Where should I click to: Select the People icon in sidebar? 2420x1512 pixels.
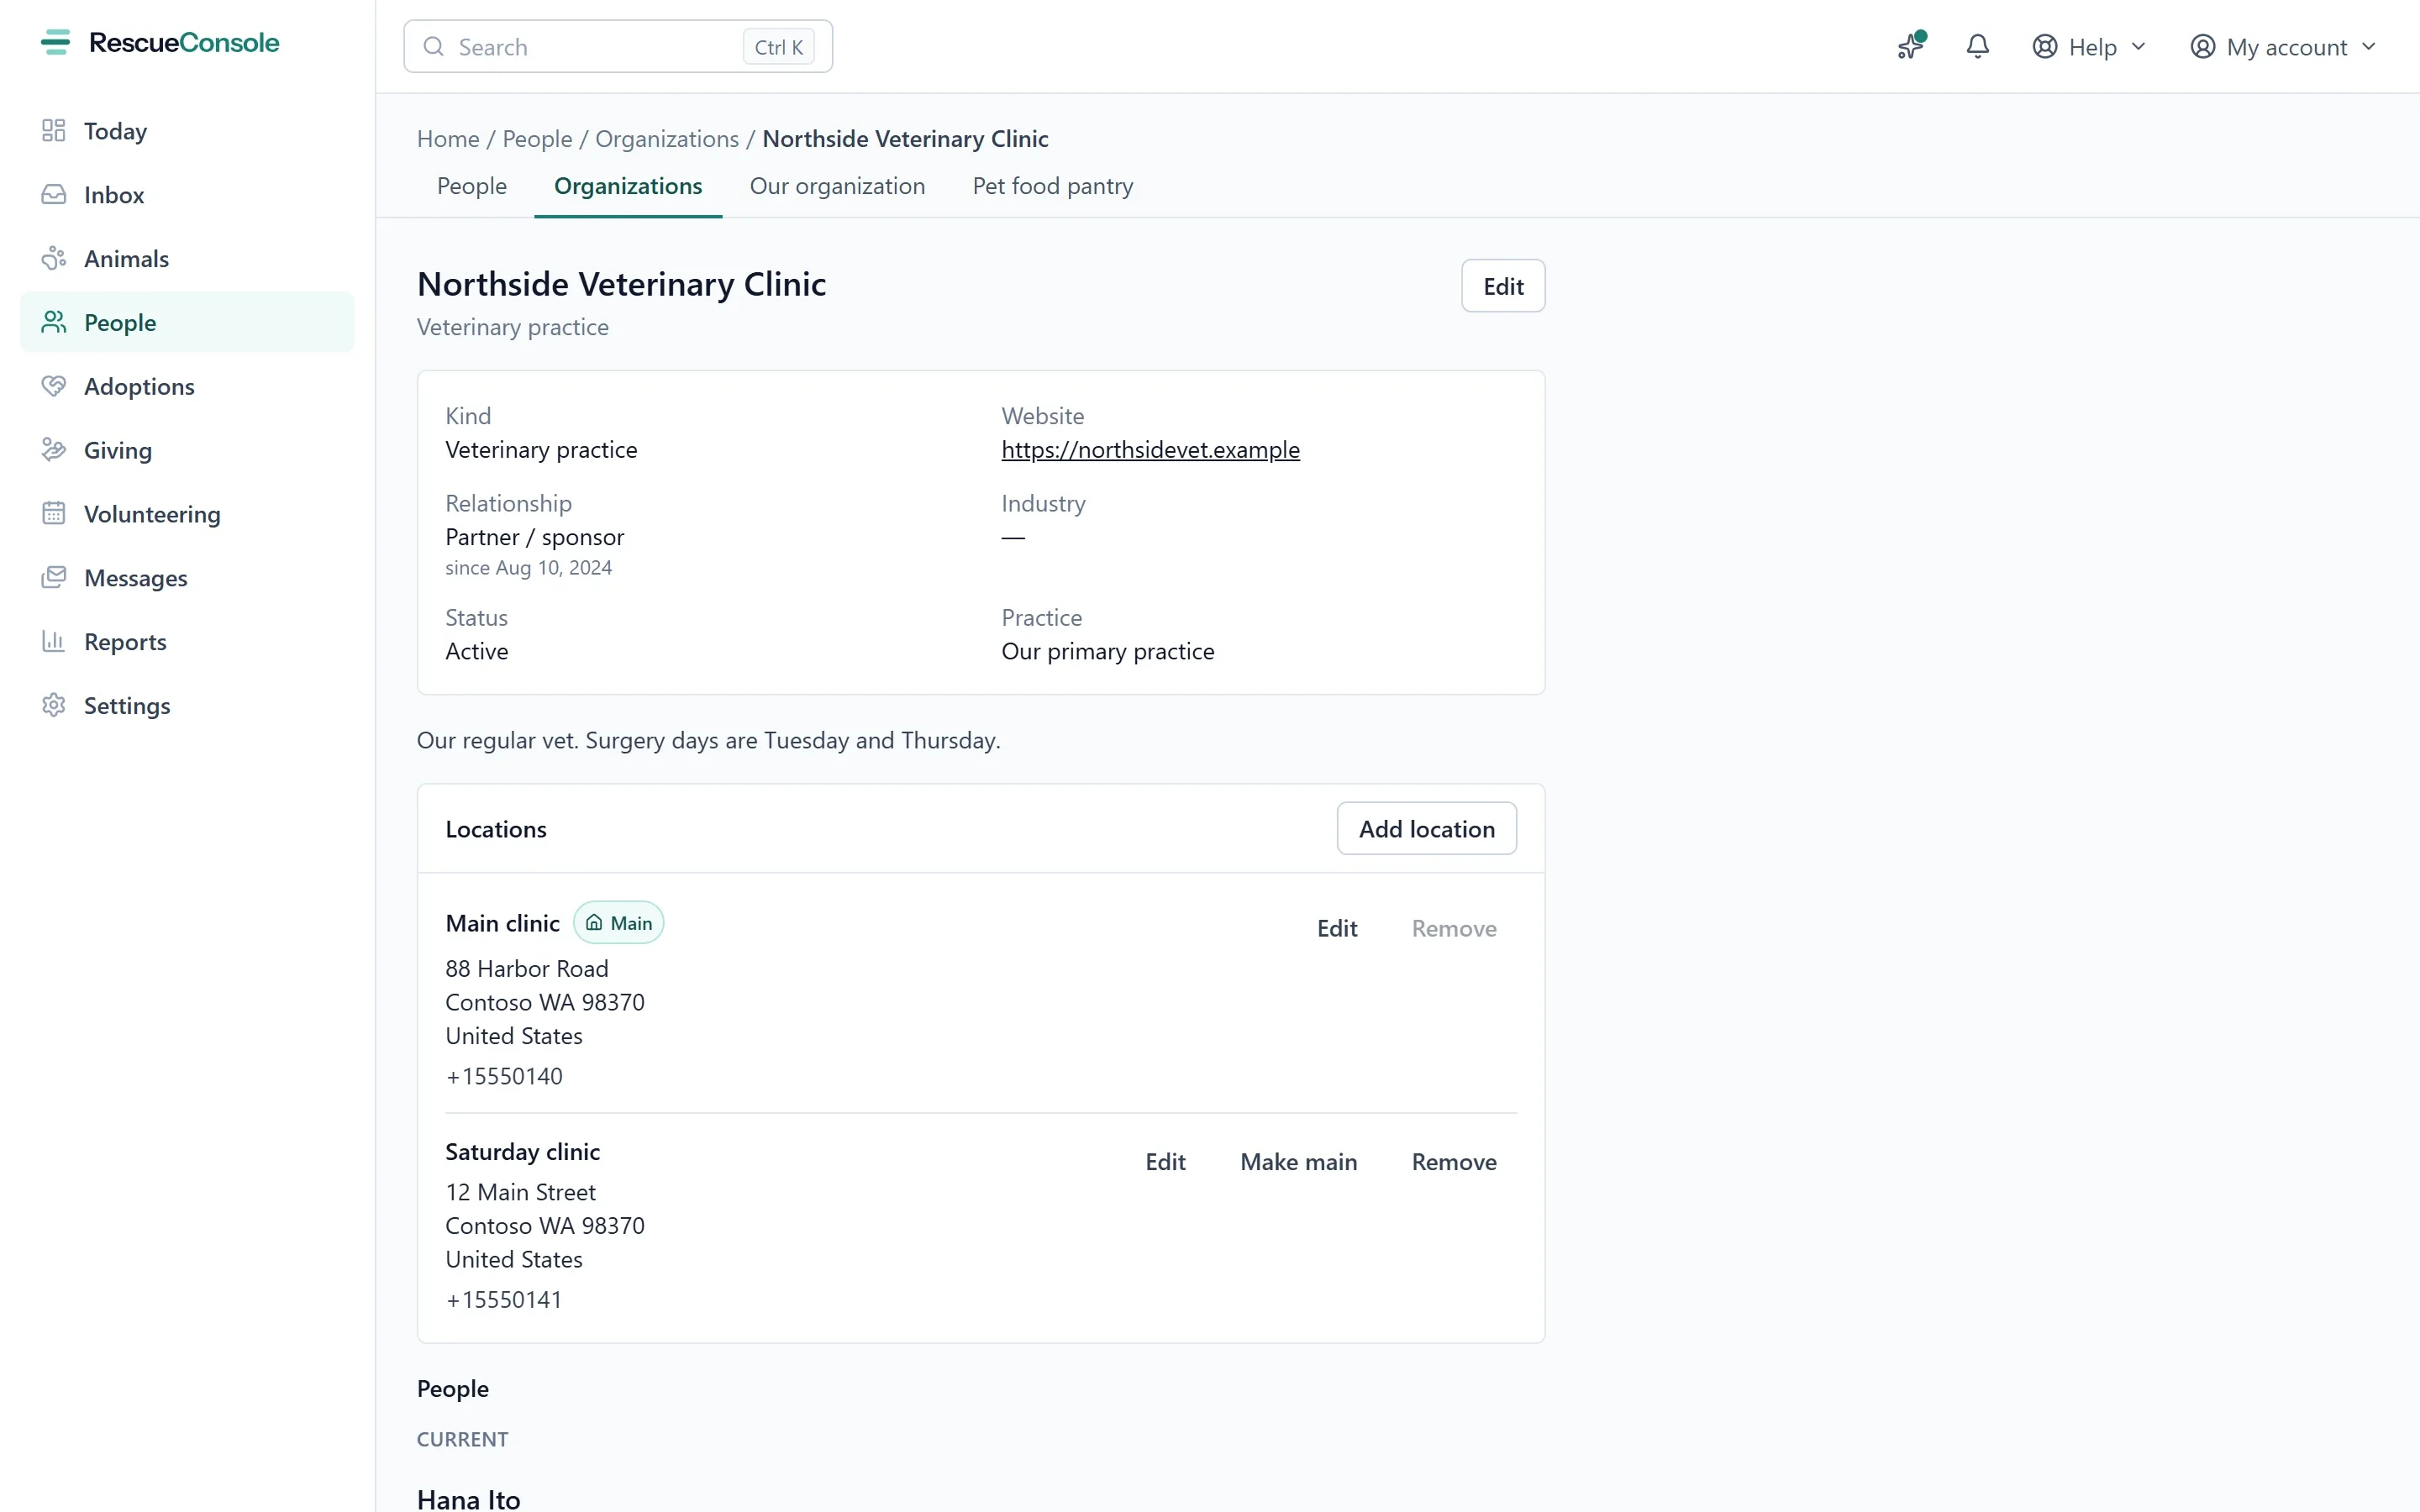(x=54, y=322)
